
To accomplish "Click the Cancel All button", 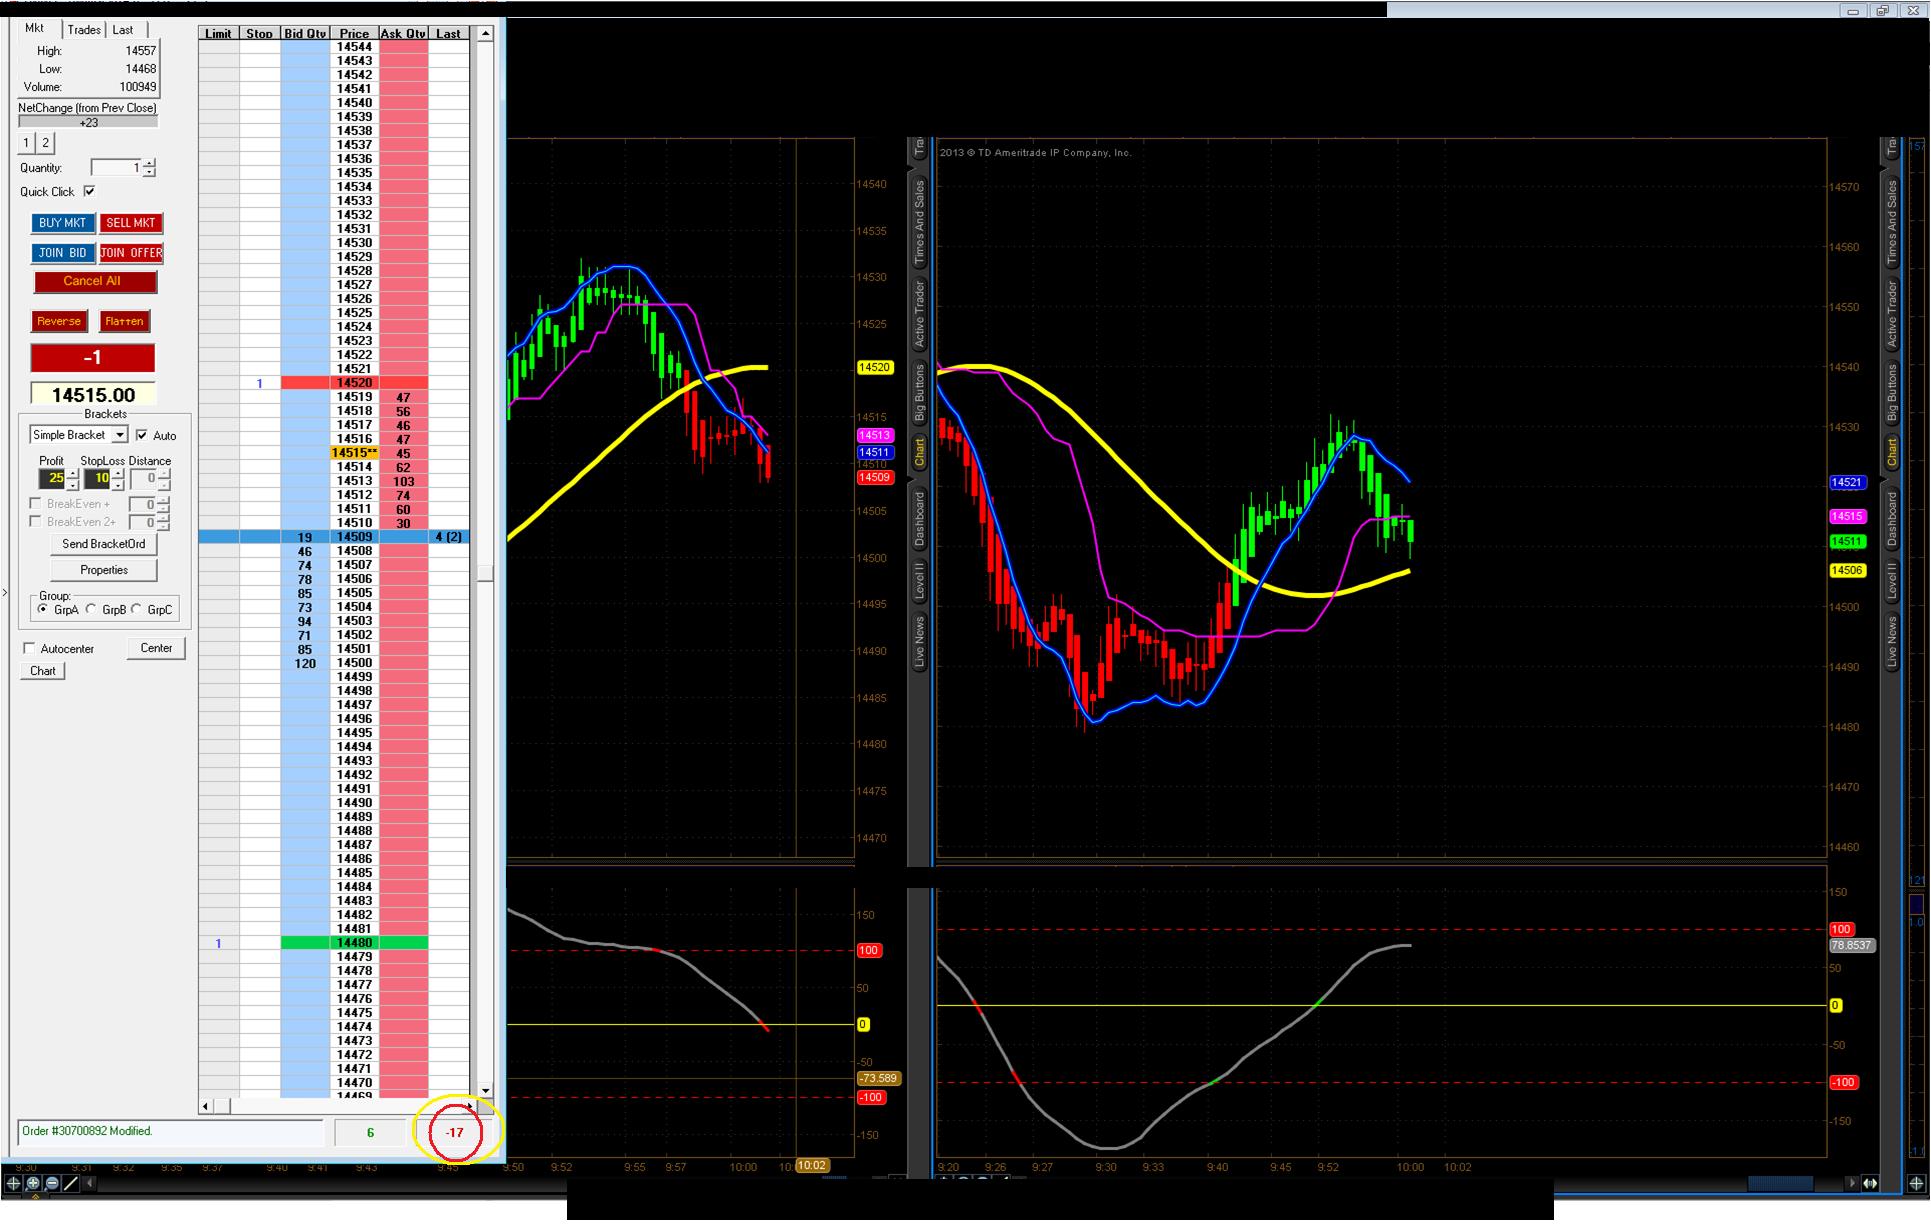I will (95, 281).
